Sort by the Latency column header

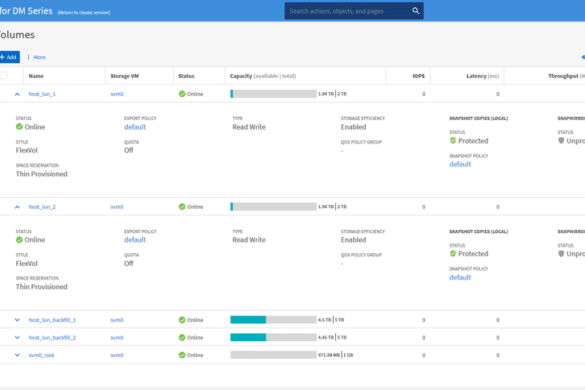click(x=482, y=76)
